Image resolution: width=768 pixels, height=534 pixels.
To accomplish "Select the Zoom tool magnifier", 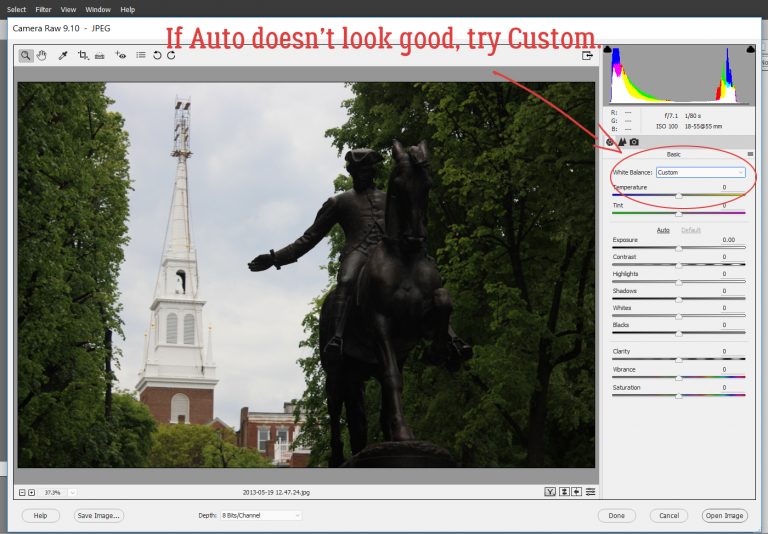I will (25, 55).
